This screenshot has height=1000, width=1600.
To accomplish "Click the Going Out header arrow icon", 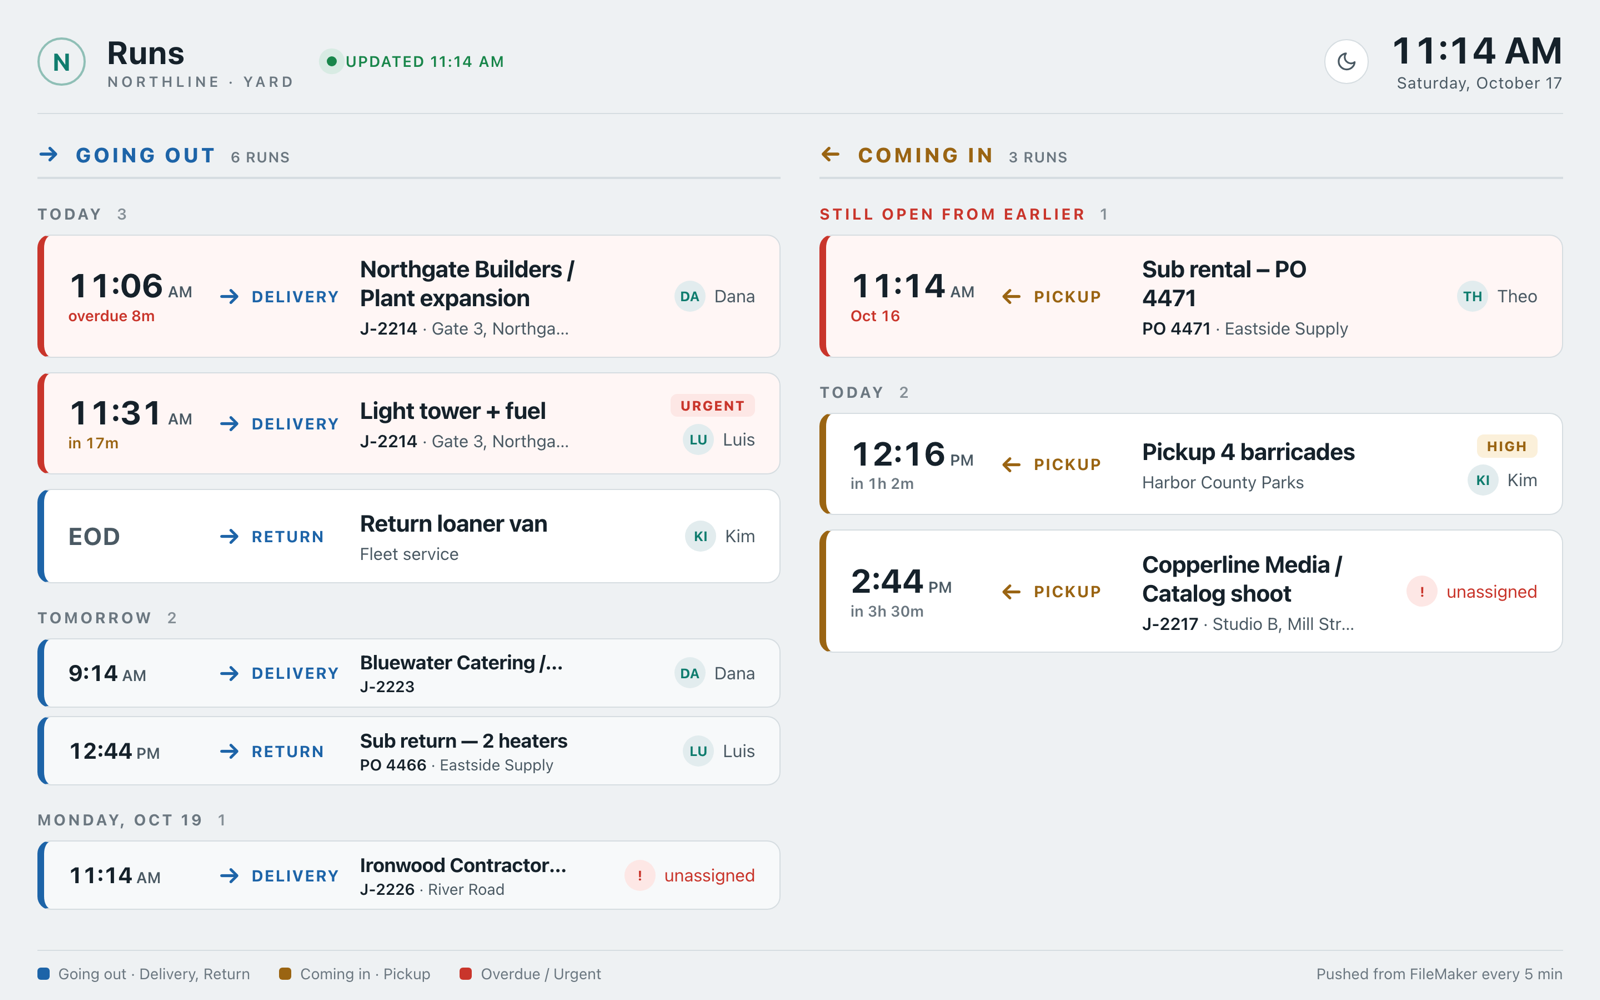I will [x=48, y=154].
